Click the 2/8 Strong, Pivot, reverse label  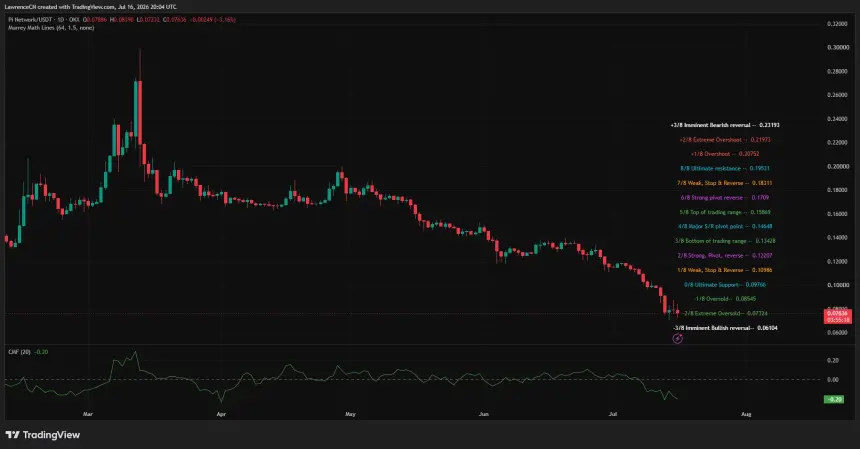pyautogui.click(x=725, y=255)
